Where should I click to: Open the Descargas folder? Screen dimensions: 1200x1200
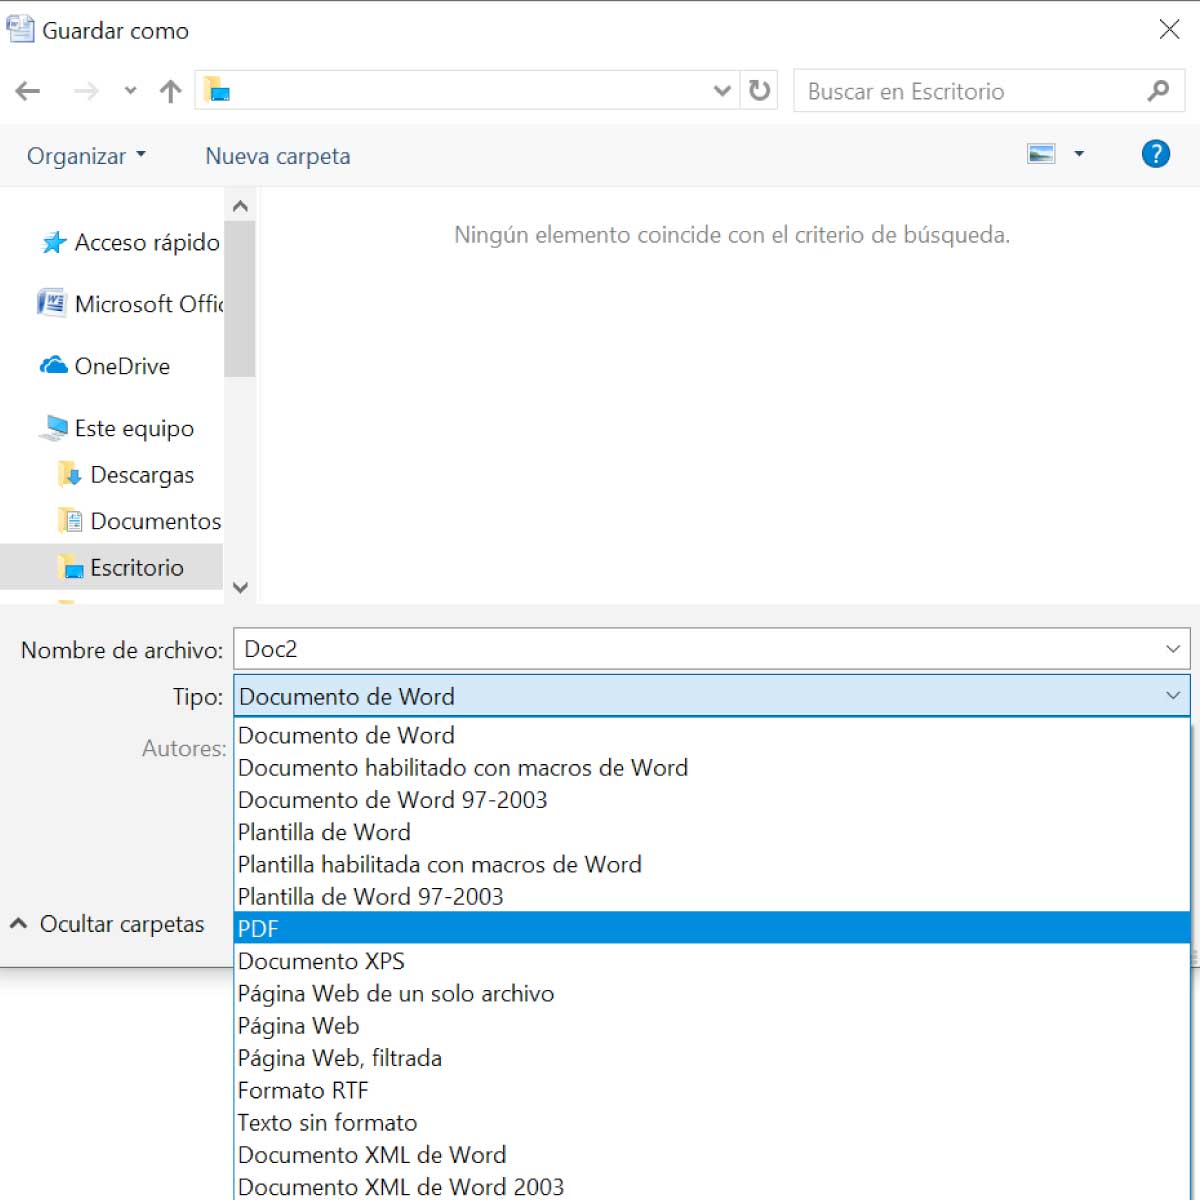(142, 475)
